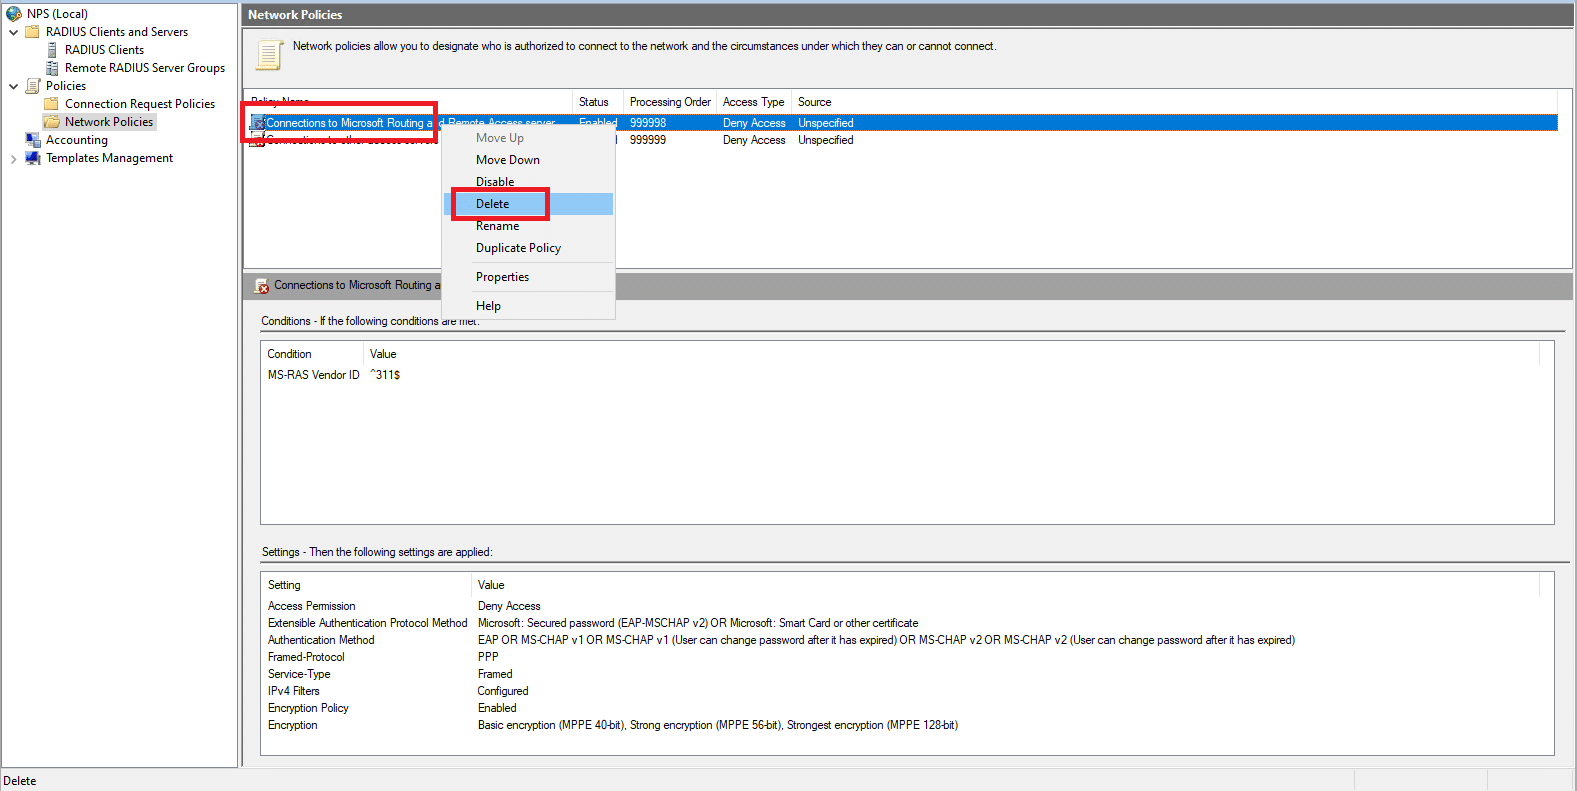Click the Connection Request Policies folder icon

(x=52, y=104)
